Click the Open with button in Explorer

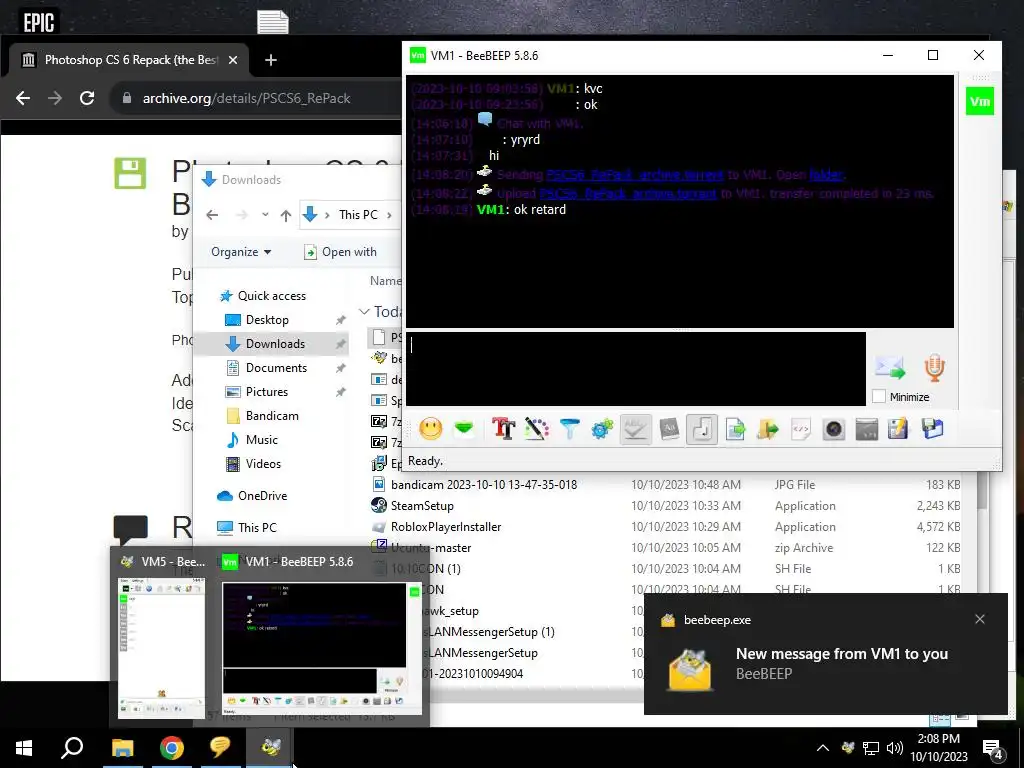point(341,252)
